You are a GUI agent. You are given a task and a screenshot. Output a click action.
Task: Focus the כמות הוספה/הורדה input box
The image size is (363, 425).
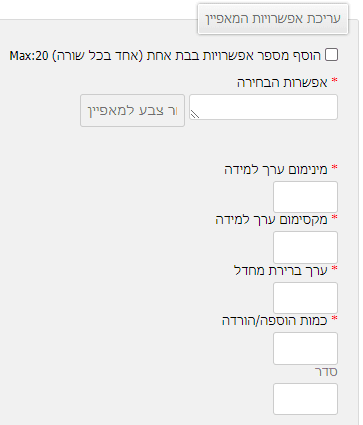point(305,348)
